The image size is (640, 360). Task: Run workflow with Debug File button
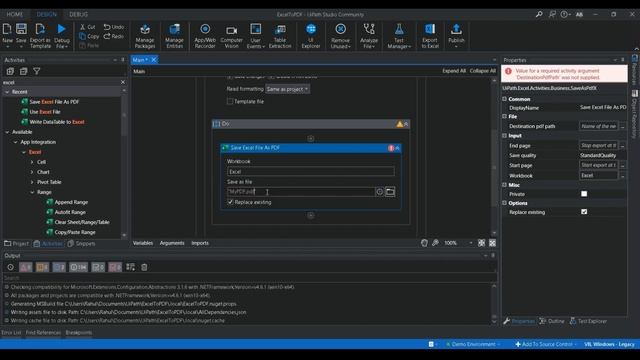[62, 36]
